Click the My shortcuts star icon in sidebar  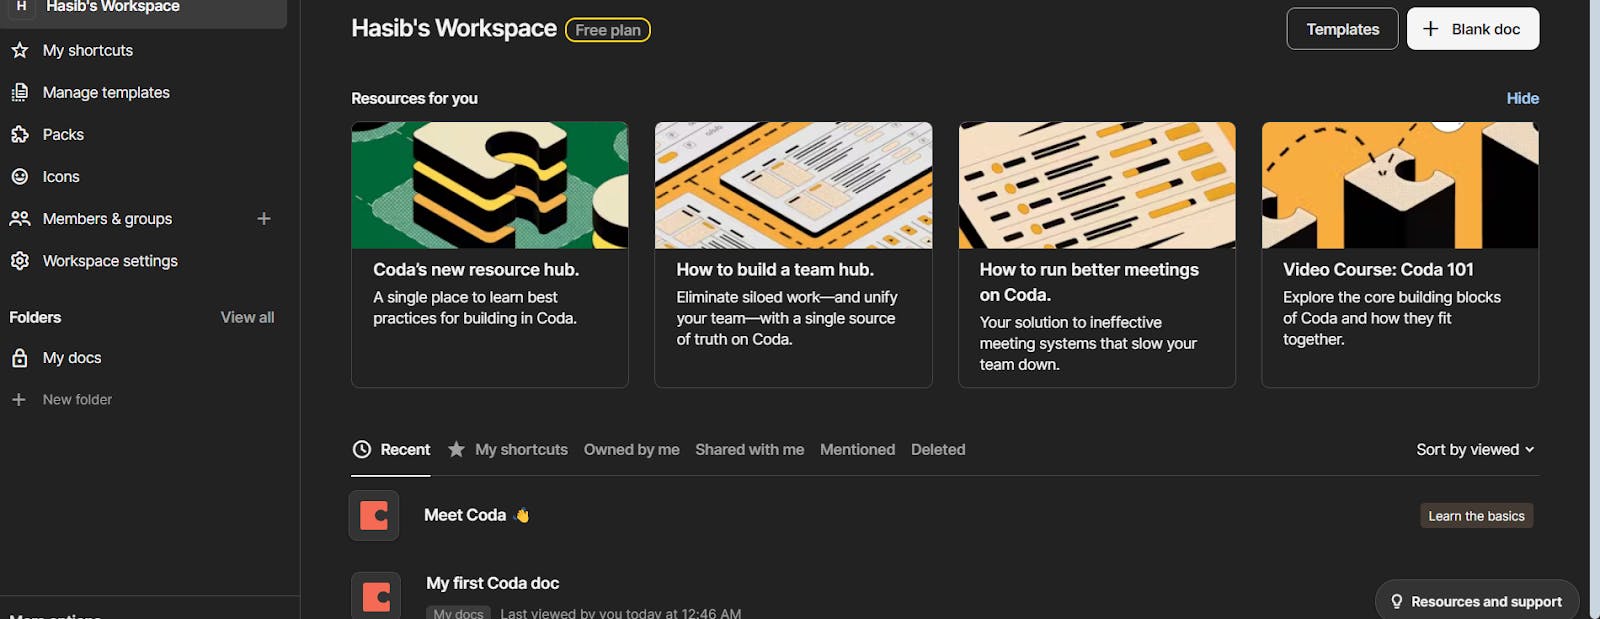pos(20,50)
